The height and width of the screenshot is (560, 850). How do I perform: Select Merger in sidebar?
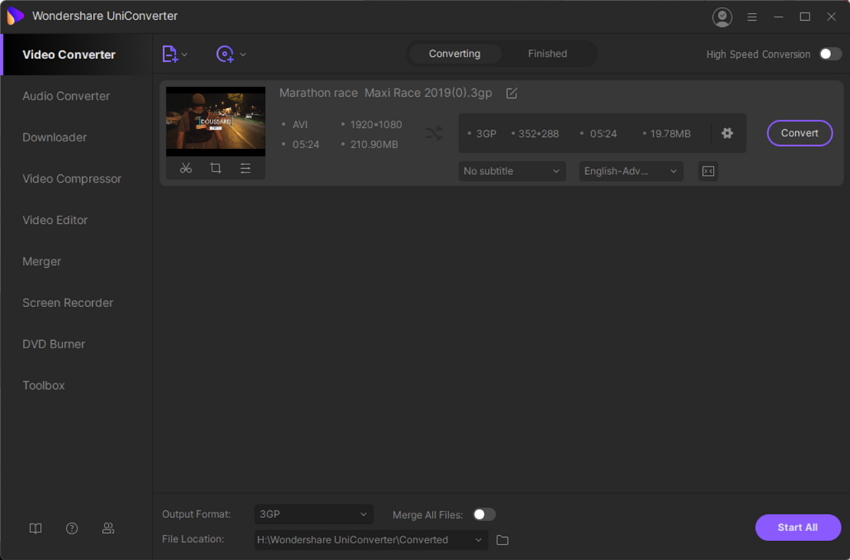pos(41,261)
